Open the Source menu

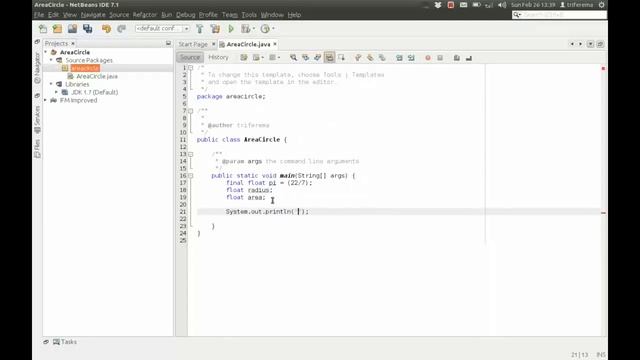tap(119, 15)
